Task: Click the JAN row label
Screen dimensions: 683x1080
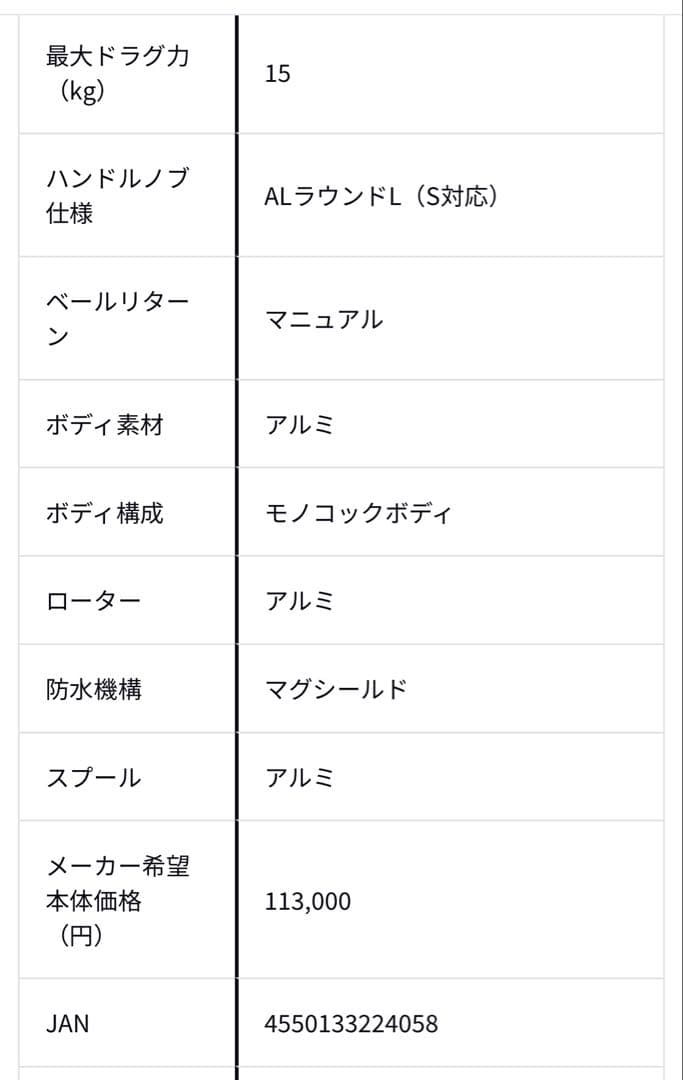Action: click(67, 1024)
